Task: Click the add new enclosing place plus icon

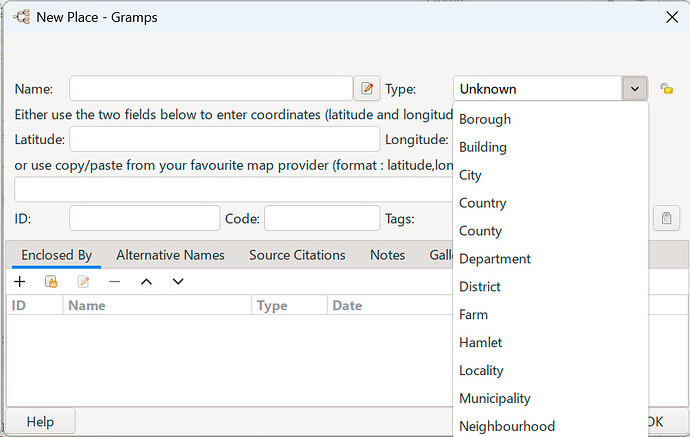Action: pos(20,282)
